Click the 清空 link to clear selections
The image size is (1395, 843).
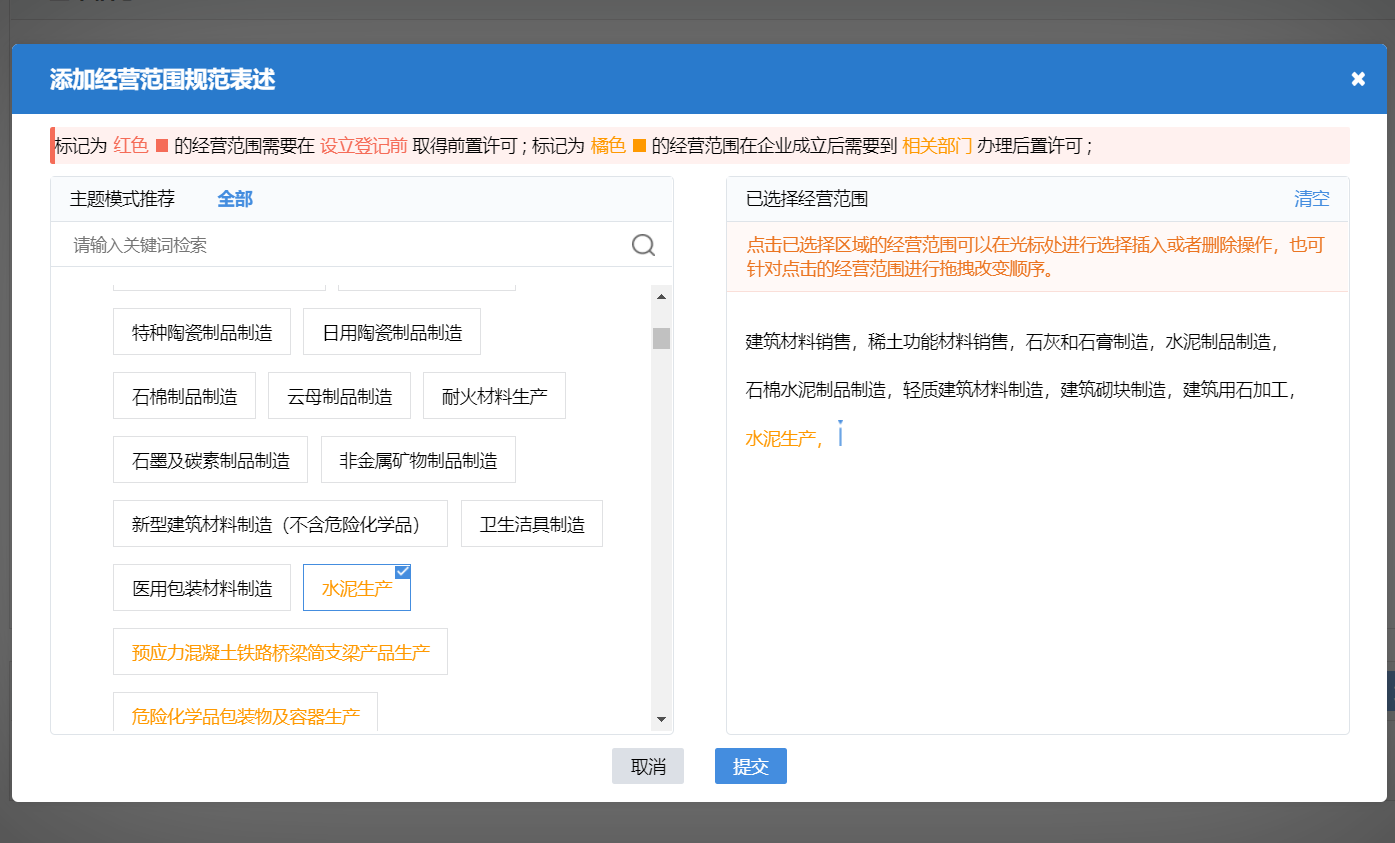(1311, 198)
